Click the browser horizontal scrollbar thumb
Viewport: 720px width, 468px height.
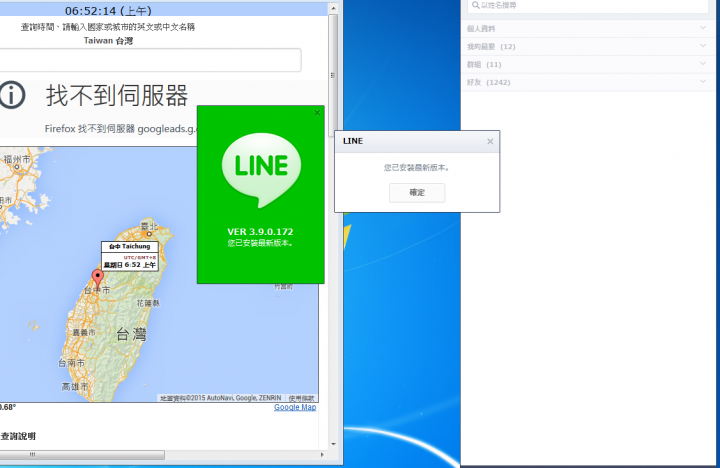82,455
